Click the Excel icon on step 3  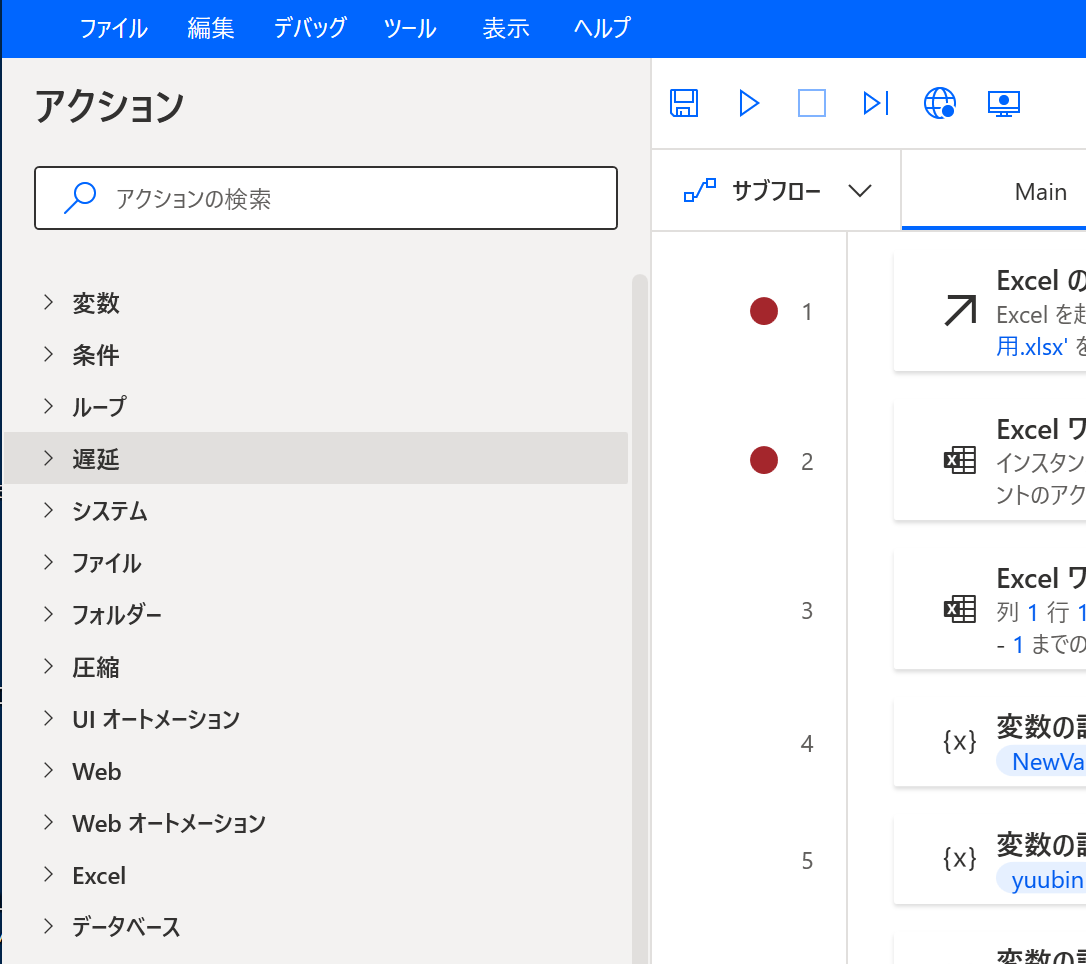coord(960,609)
